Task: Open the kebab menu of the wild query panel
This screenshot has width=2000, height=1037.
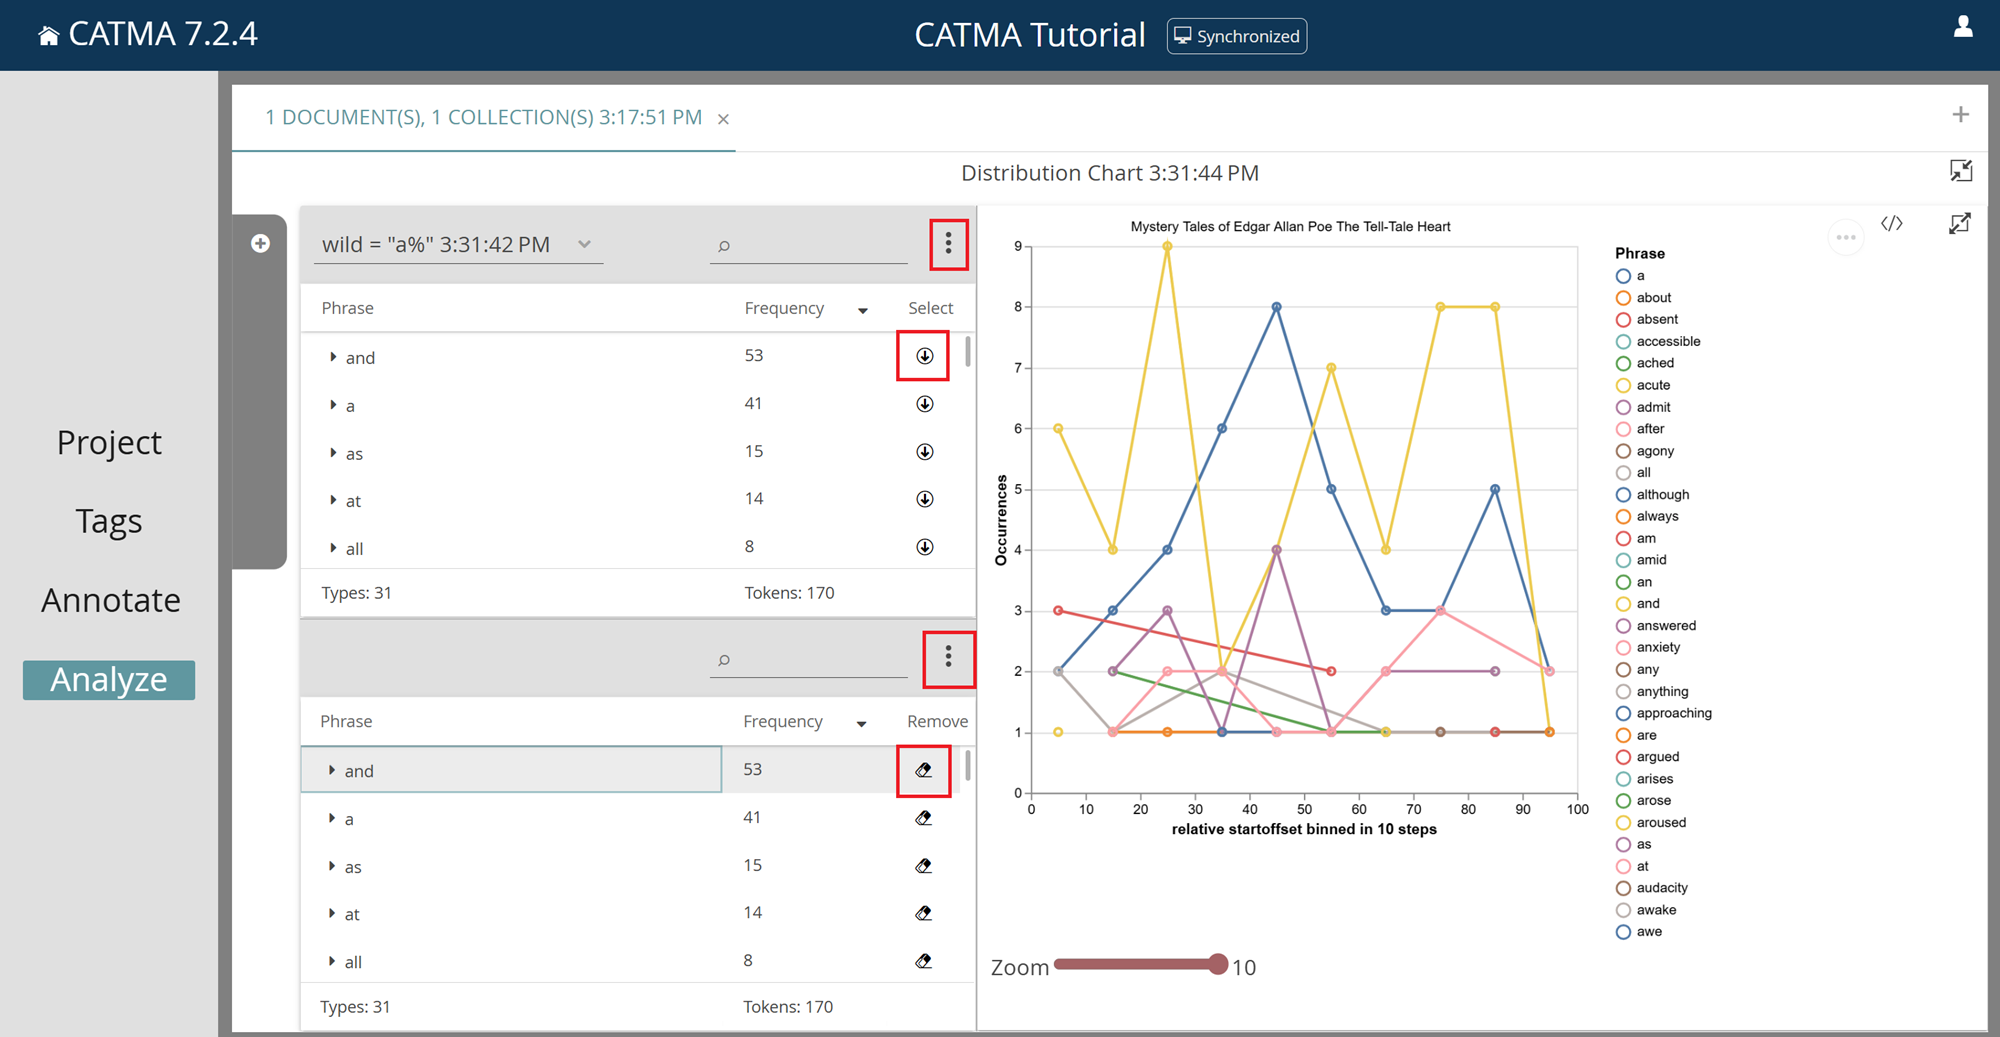Action: point(947,243)
